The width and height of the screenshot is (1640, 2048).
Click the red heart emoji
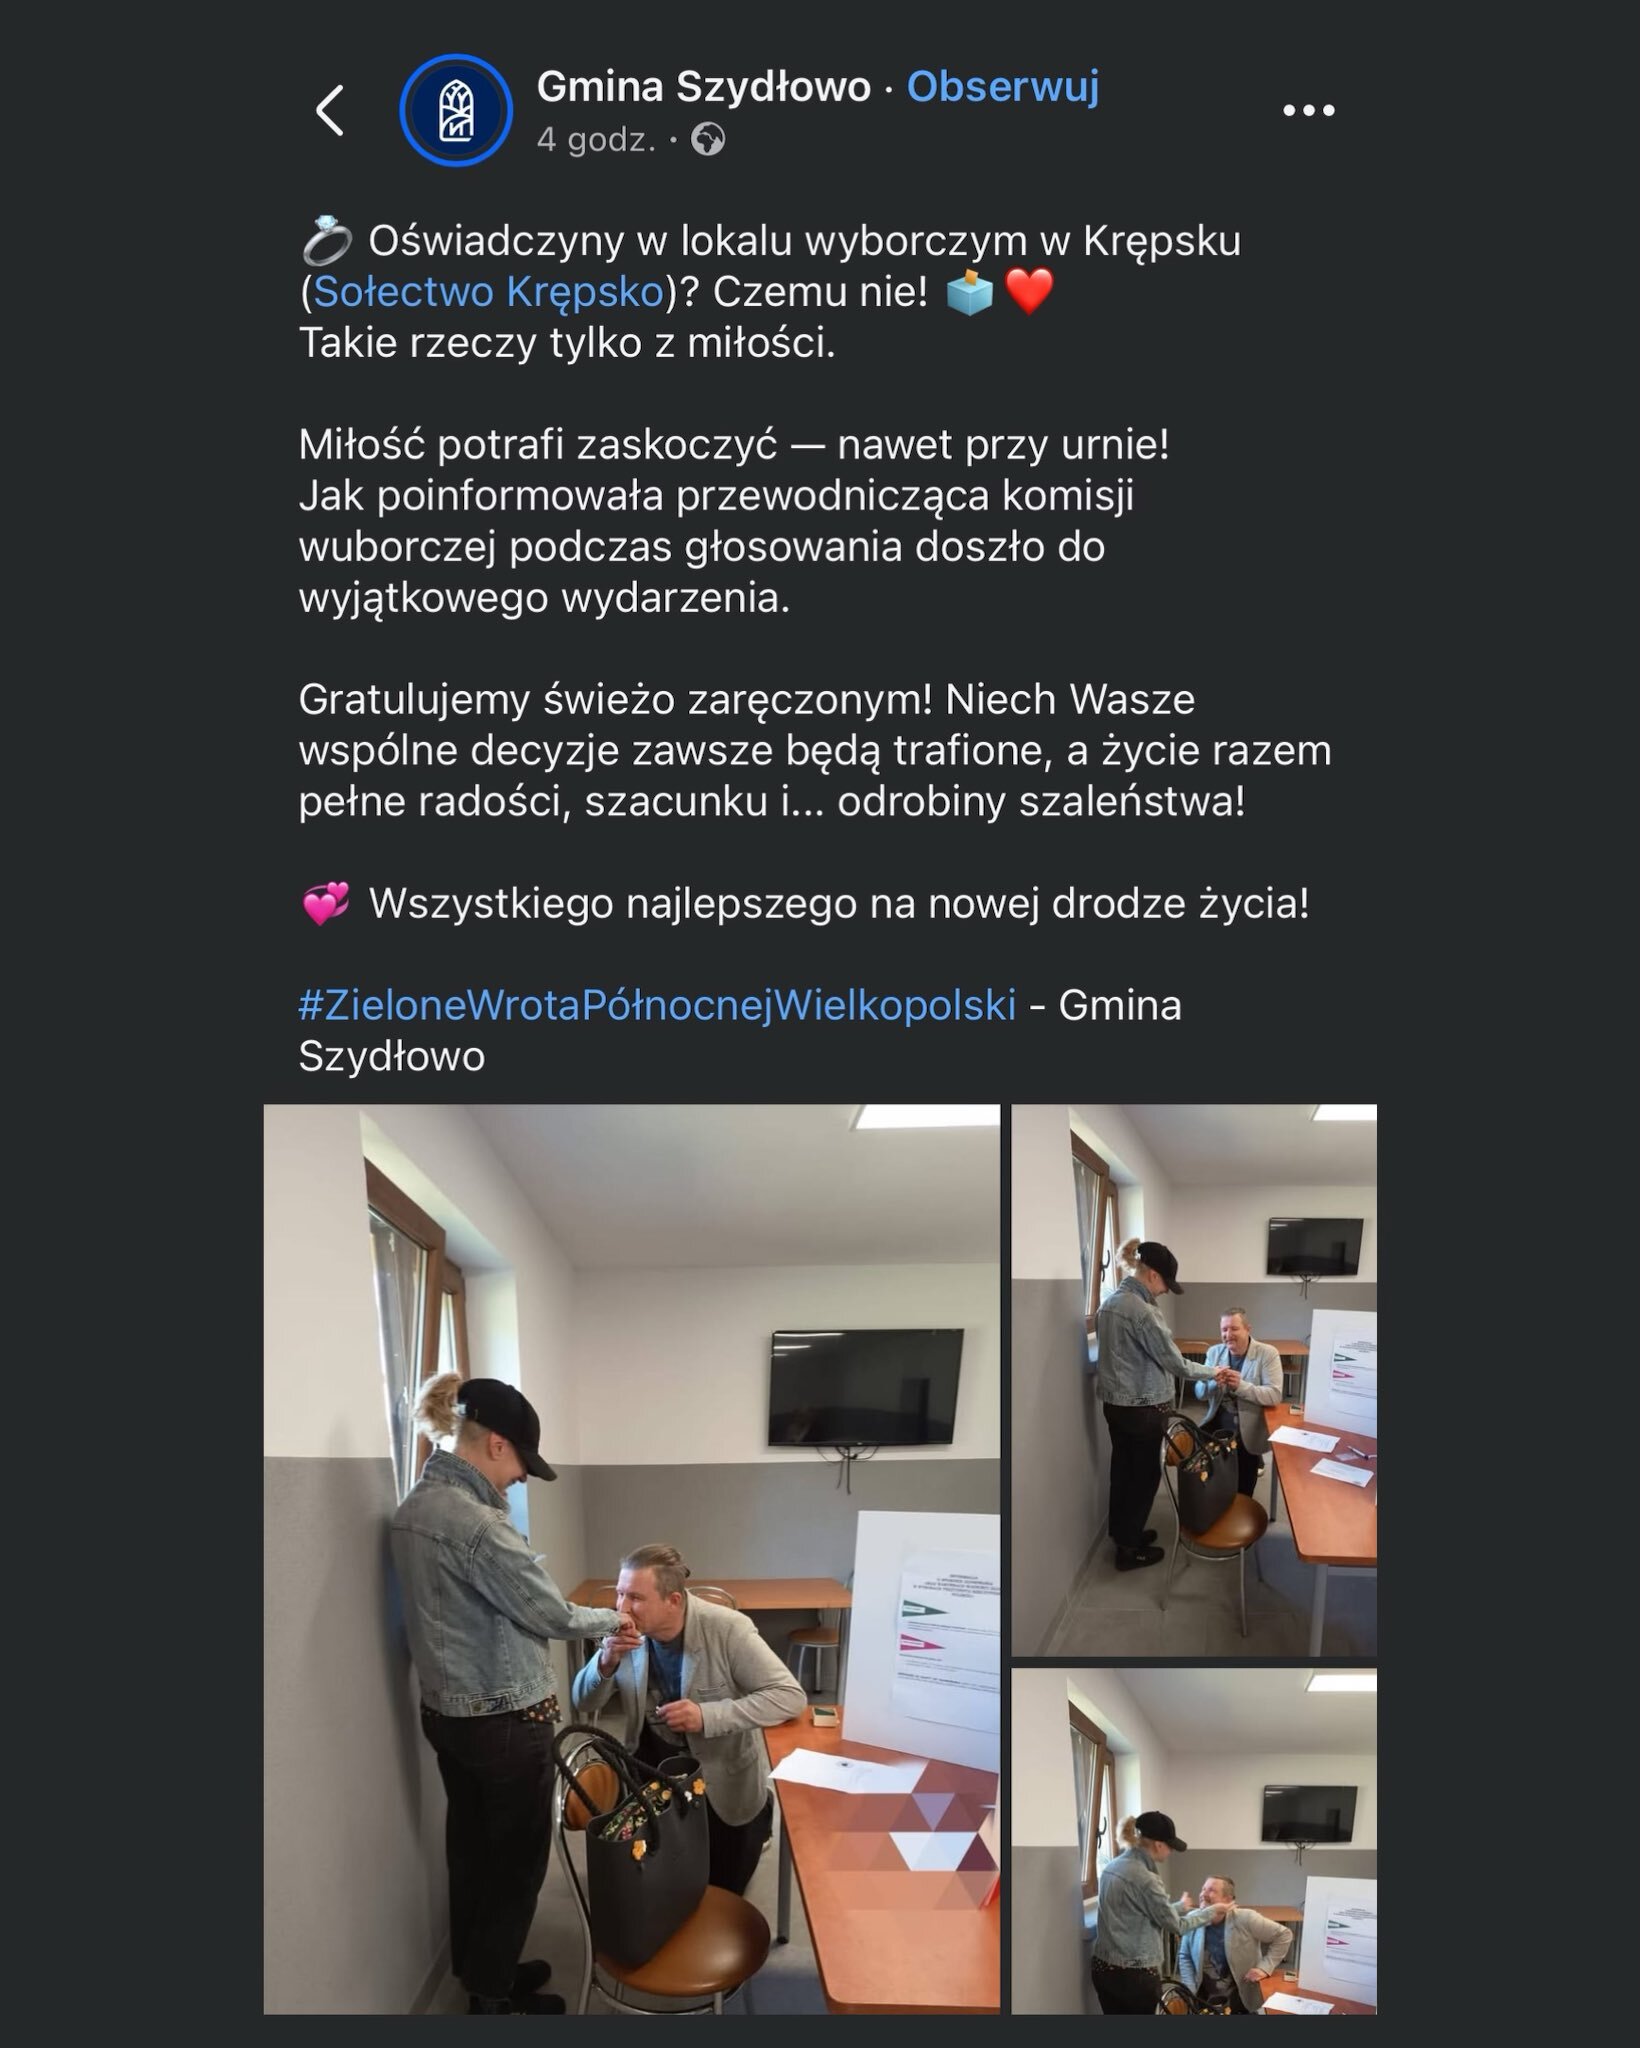pos(1029,293)
